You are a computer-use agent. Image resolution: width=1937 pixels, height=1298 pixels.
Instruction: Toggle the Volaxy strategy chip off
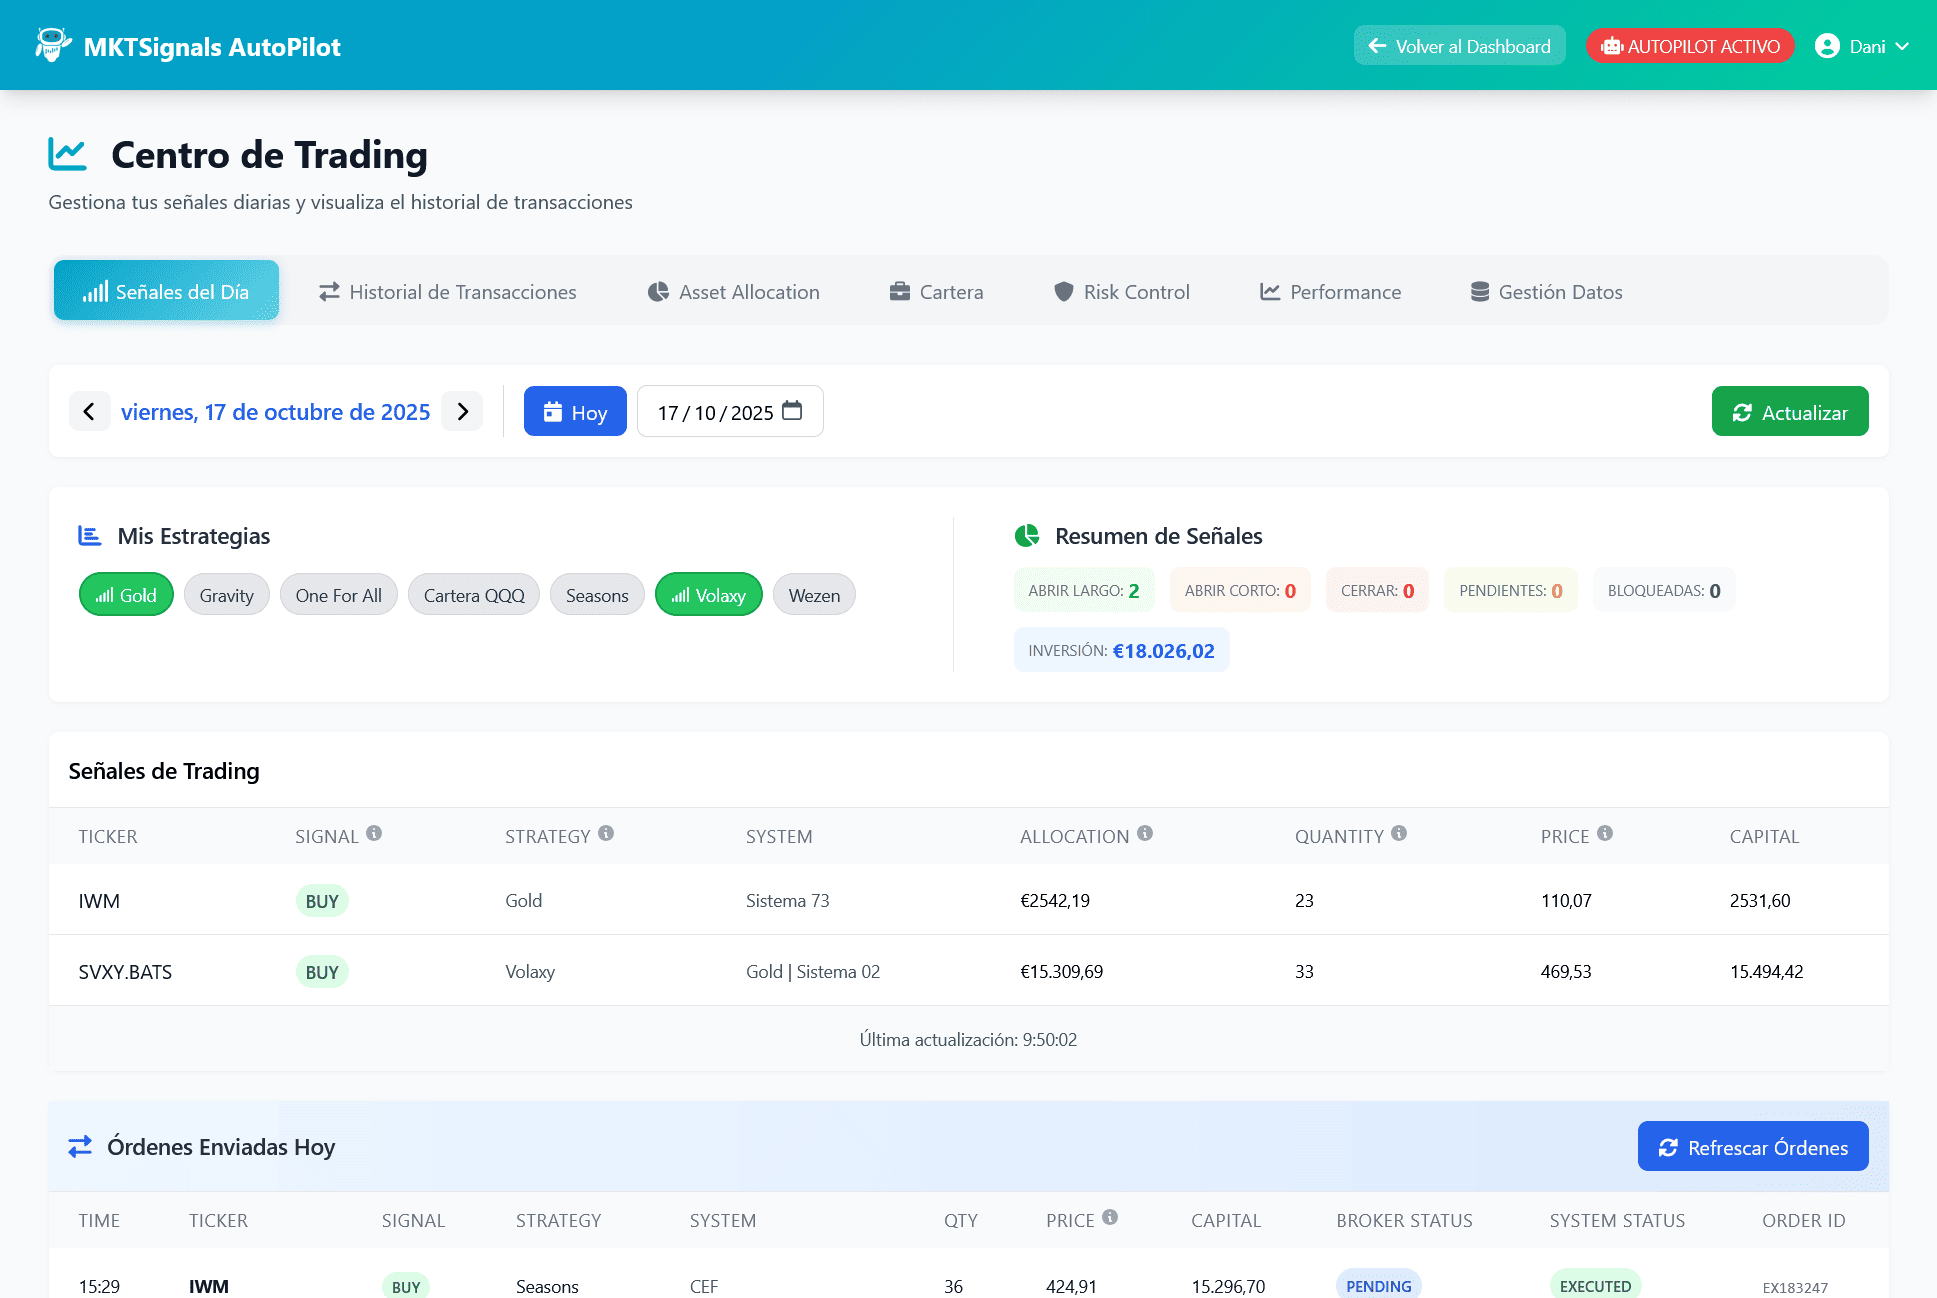(708, 595)
